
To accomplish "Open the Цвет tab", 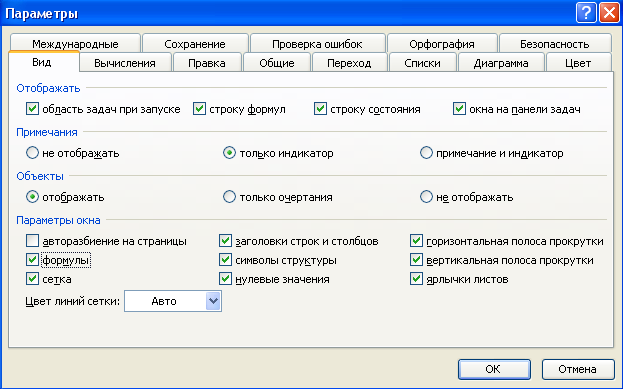I will pyautogui.click(x=578, y=63).
